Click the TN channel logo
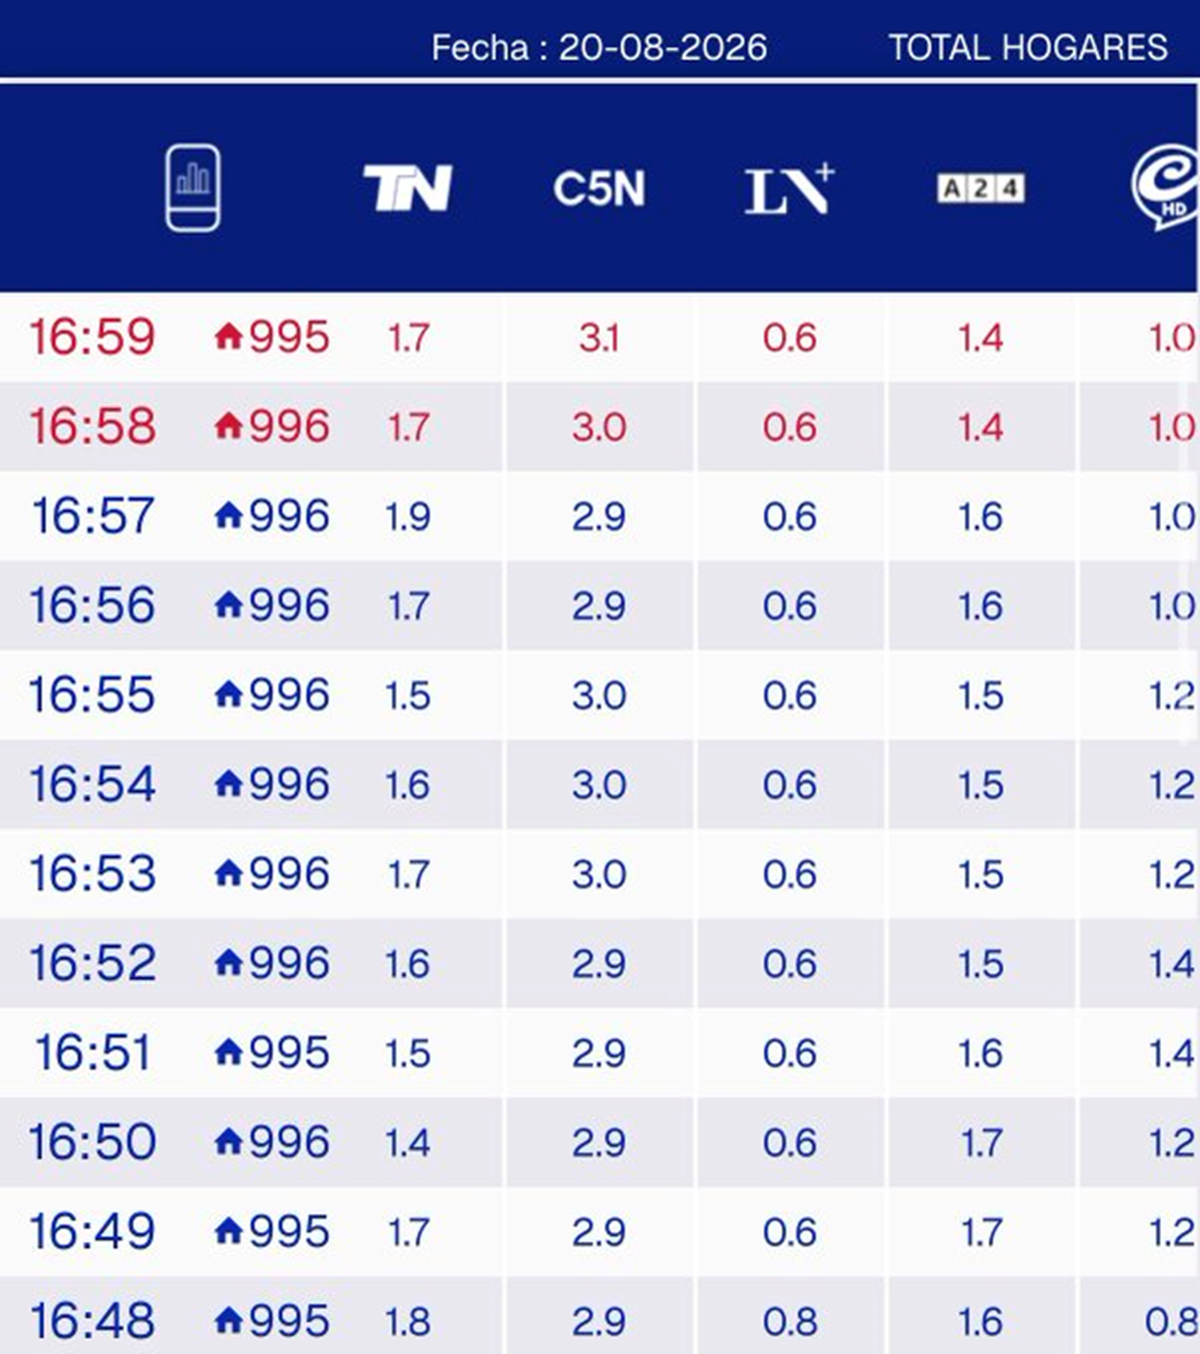The height and width of the screenshot is (1354, 1200). coord(407,188)
